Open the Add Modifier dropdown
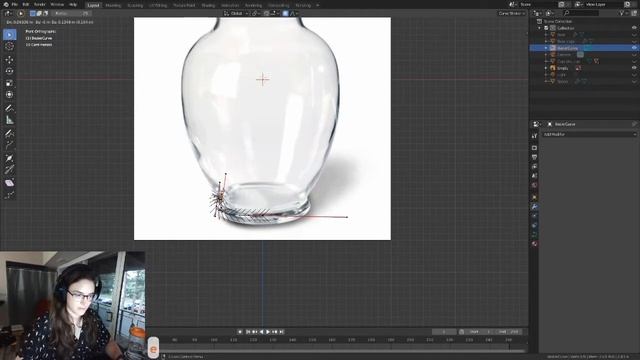640x360 pixels. [x=590, y=134]
